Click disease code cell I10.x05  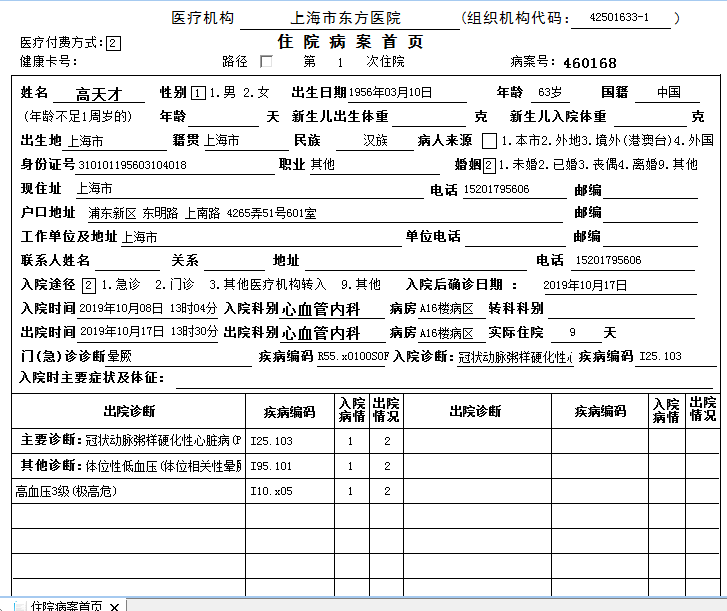click(x=290, y=491)
